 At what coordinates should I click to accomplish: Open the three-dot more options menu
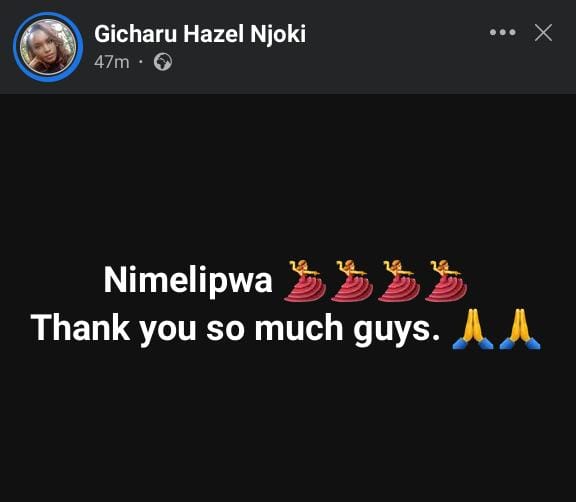(503, 33)
